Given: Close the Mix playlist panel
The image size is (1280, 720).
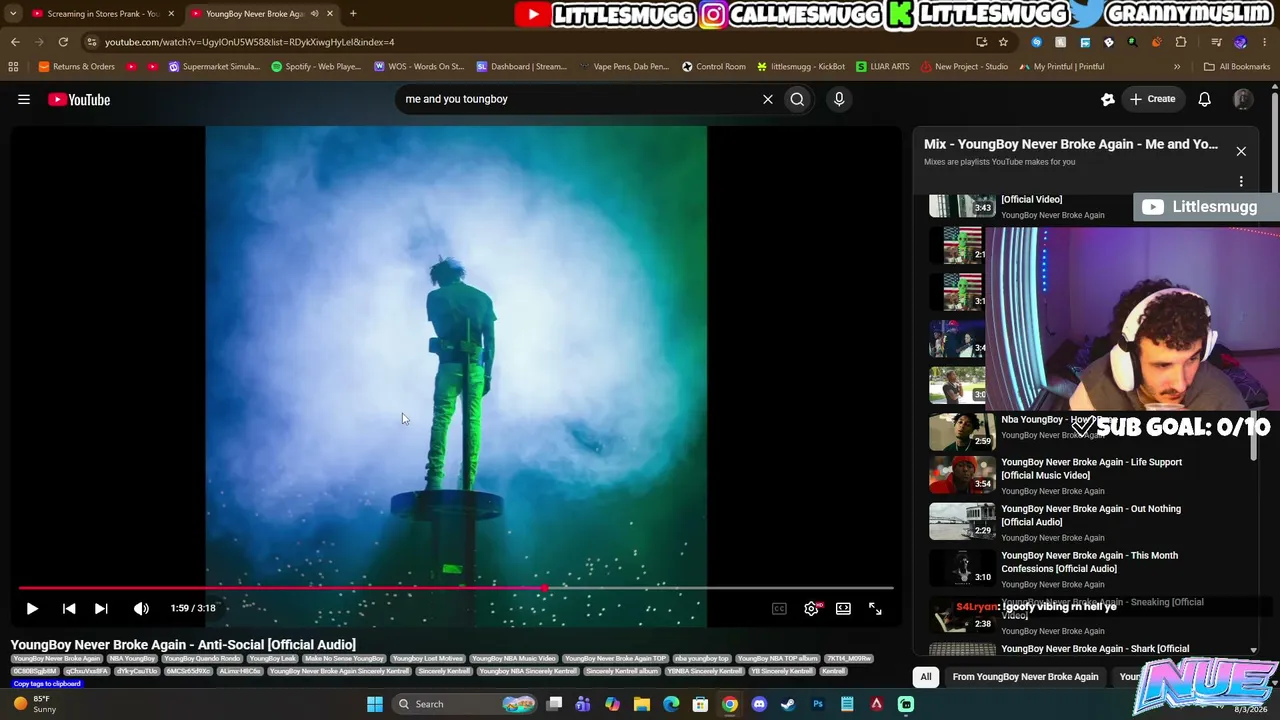Looking at the screenshot, I should [x=1241, y=151].
